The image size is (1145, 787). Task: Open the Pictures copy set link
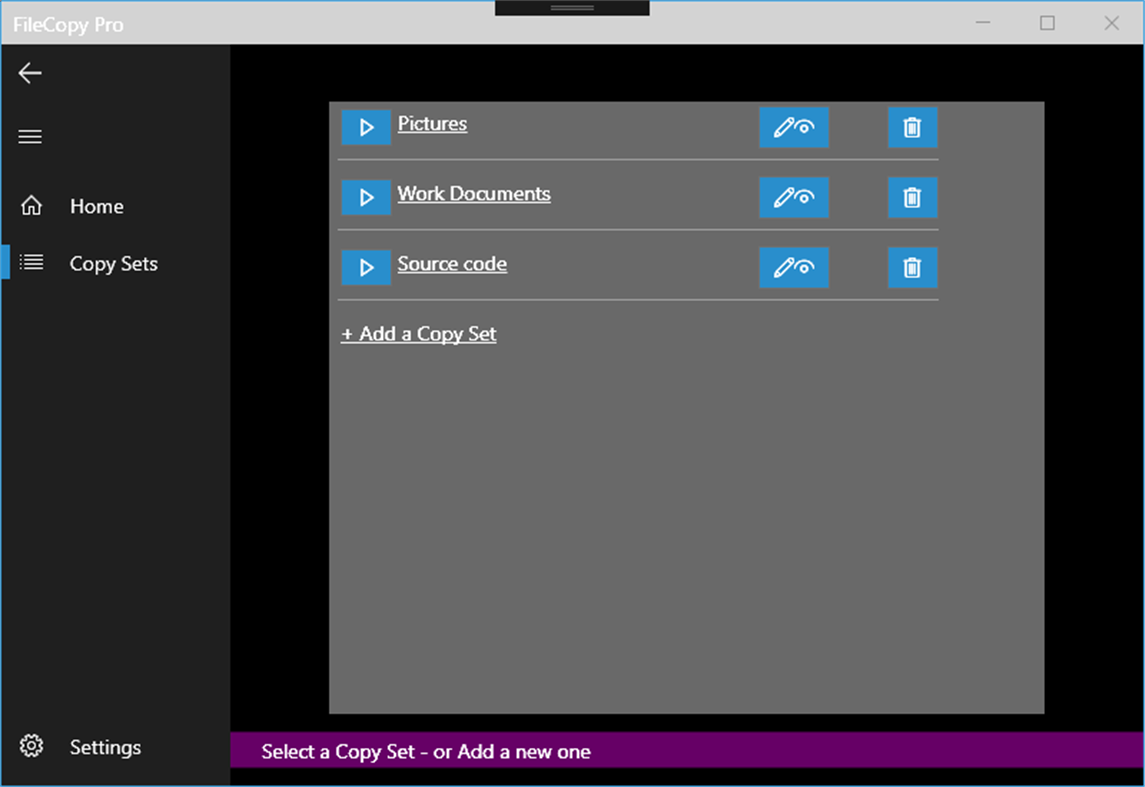point(432,123)
